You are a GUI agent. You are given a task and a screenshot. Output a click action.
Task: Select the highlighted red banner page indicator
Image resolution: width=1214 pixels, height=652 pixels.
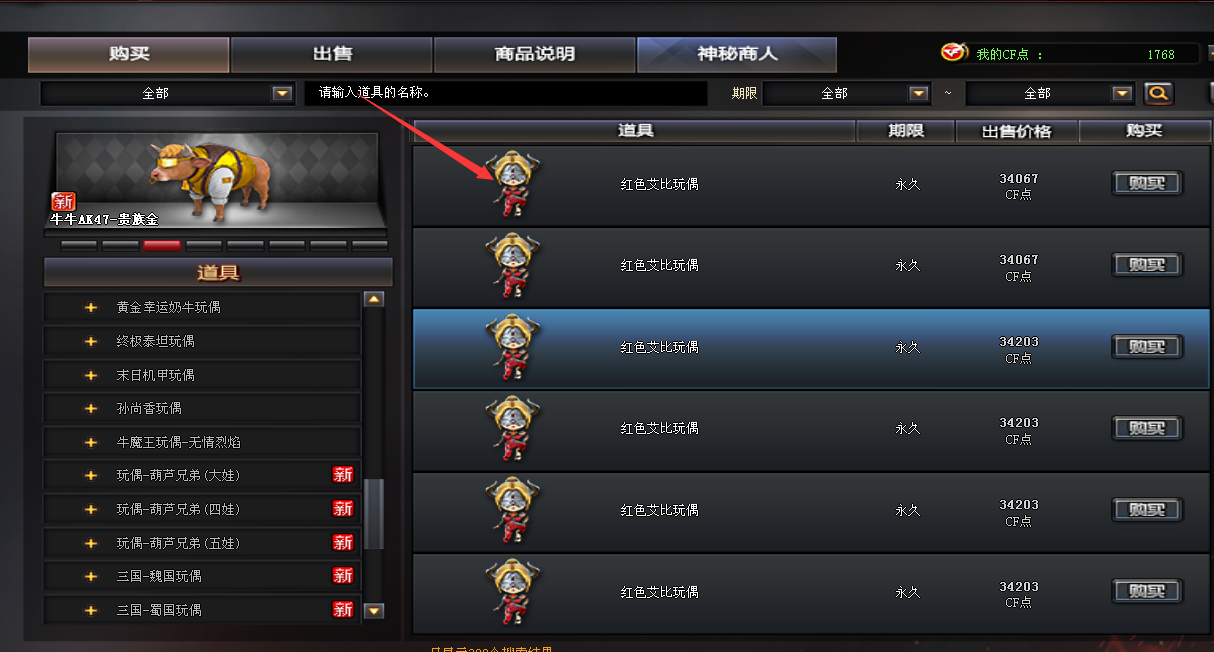pos(162,244)
